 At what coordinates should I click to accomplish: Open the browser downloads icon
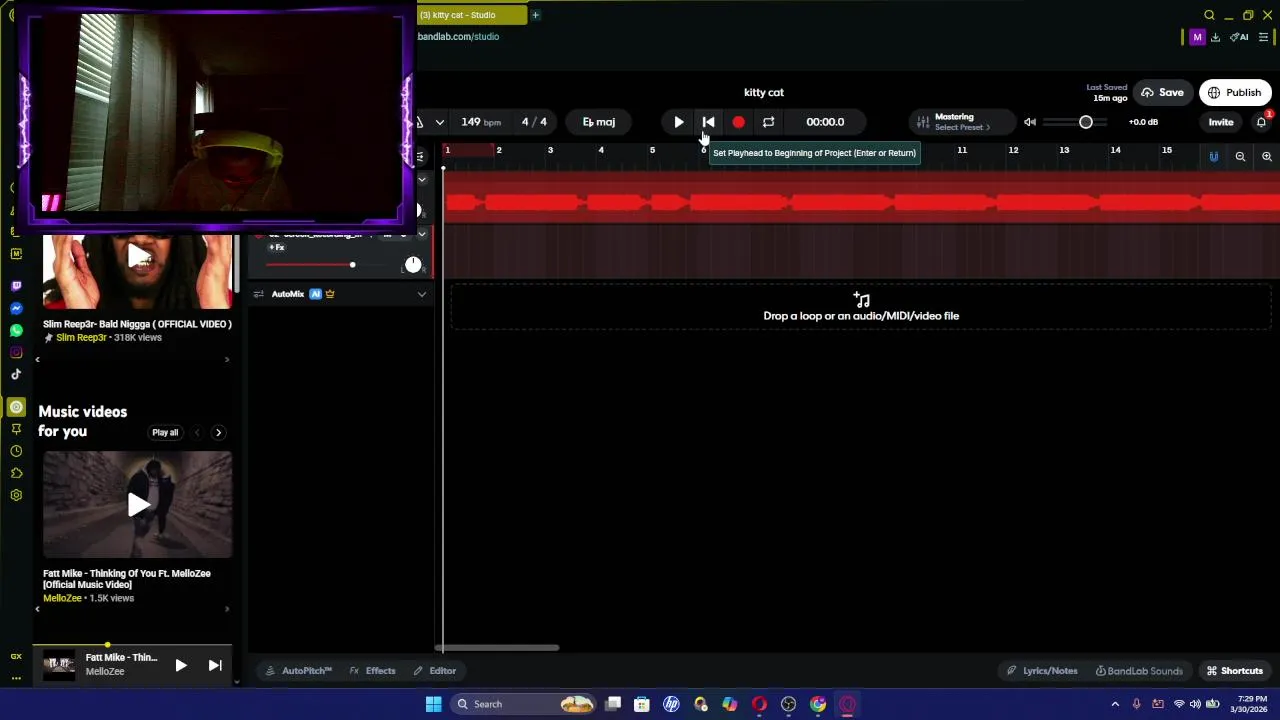point(1215,37)
